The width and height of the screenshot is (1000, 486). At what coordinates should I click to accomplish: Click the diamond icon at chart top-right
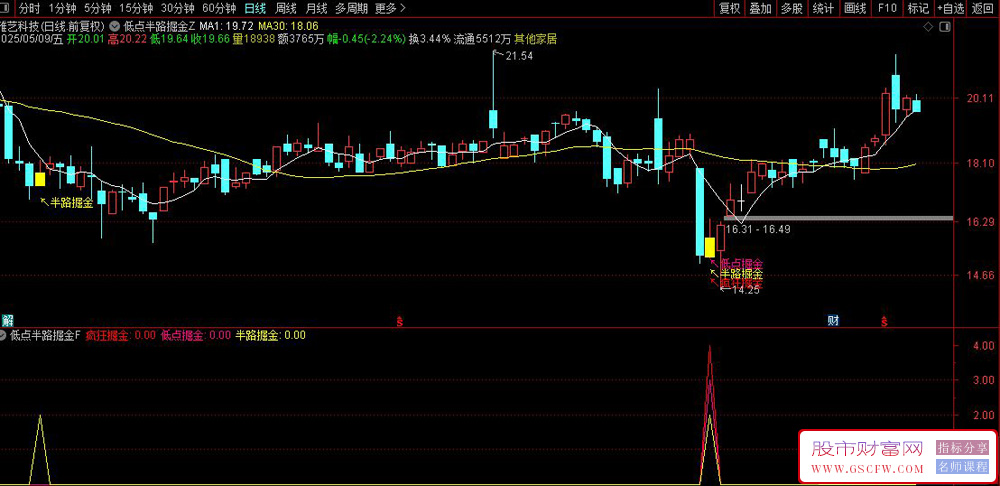[928, 27]
